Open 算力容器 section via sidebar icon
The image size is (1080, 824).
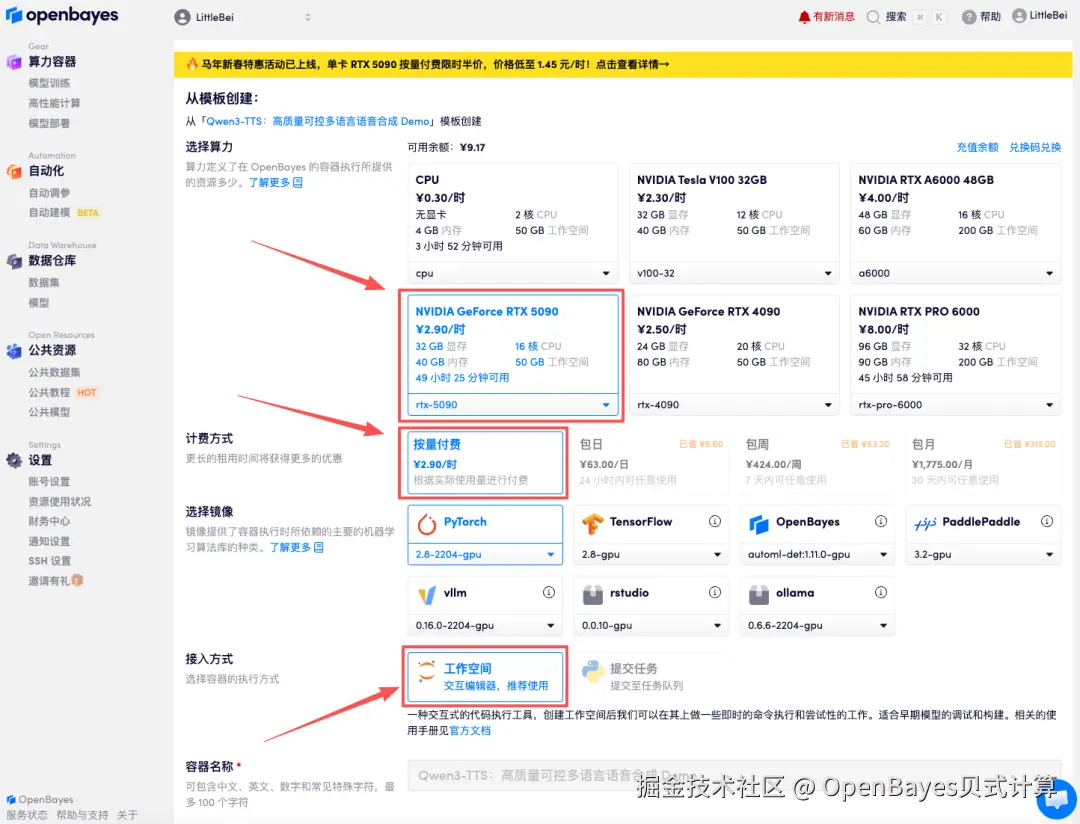[x=13, y=62]
